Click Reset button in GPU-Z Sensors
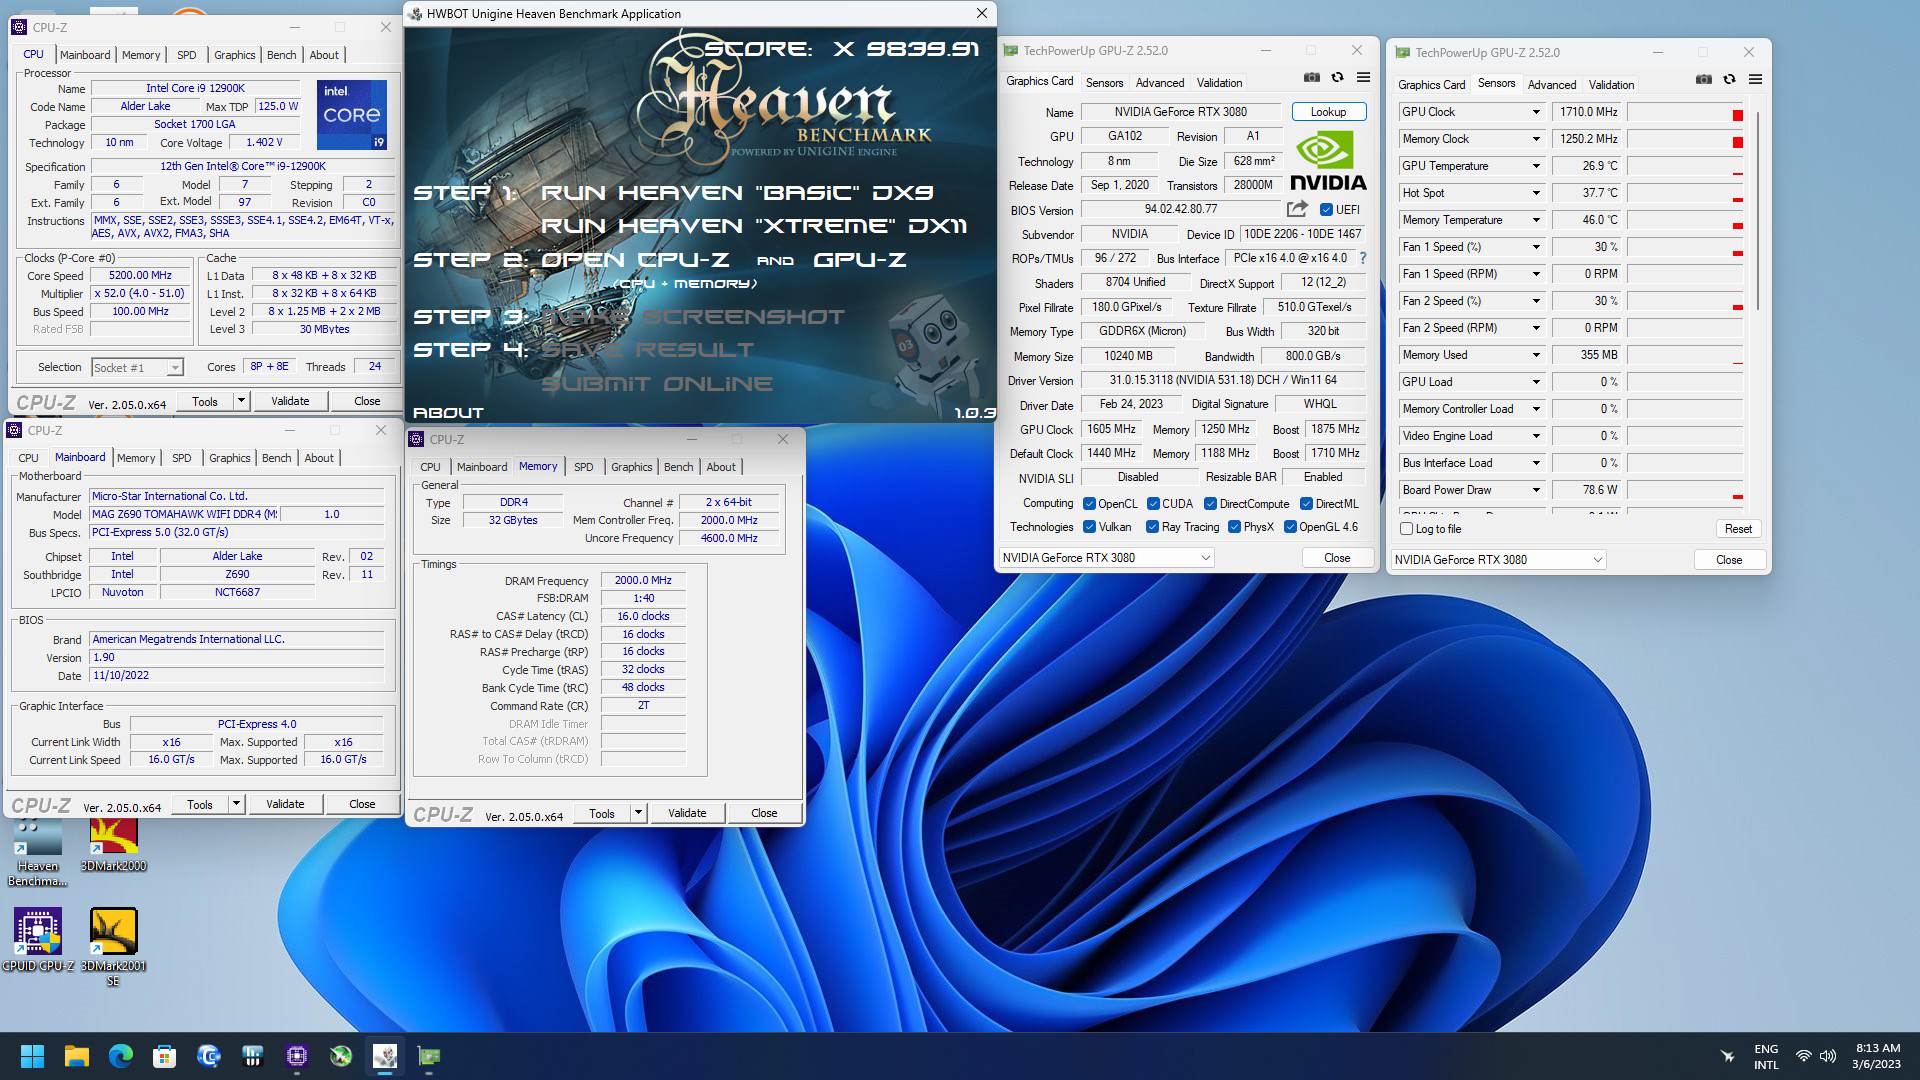 click(x=1738, y=529)
